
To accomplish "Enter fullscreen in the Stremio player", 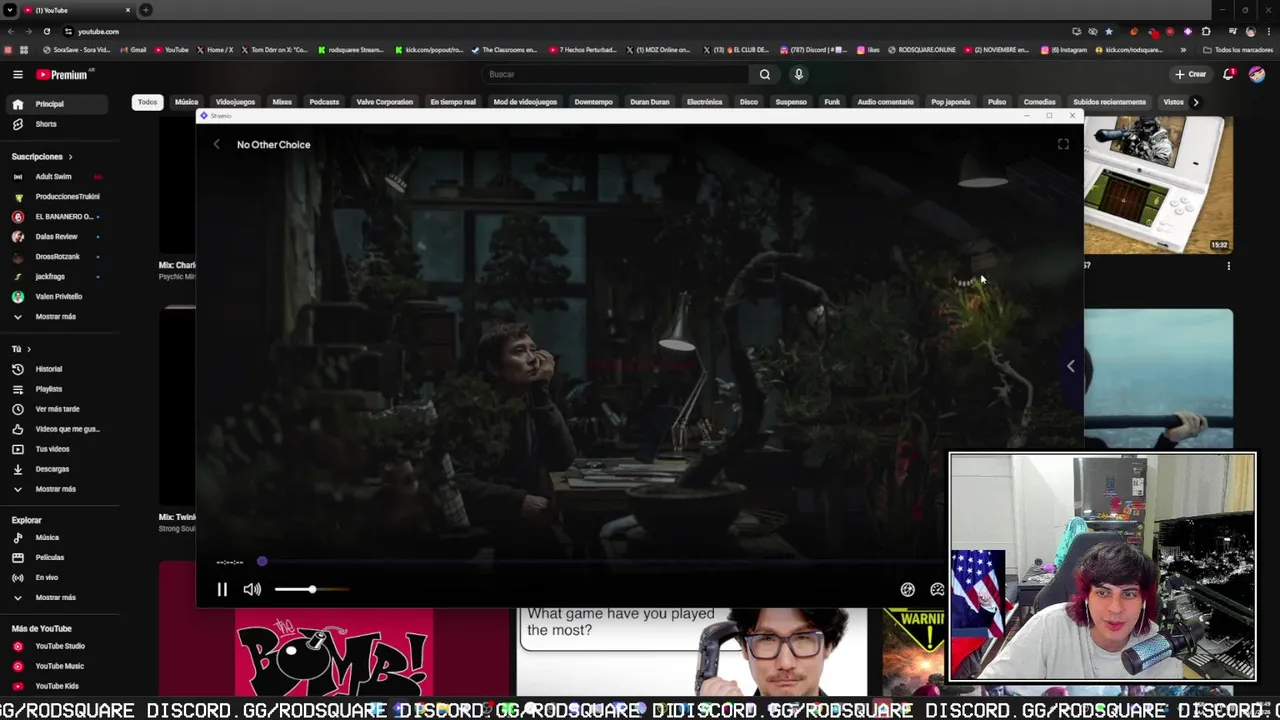I will pos(1063,145).
